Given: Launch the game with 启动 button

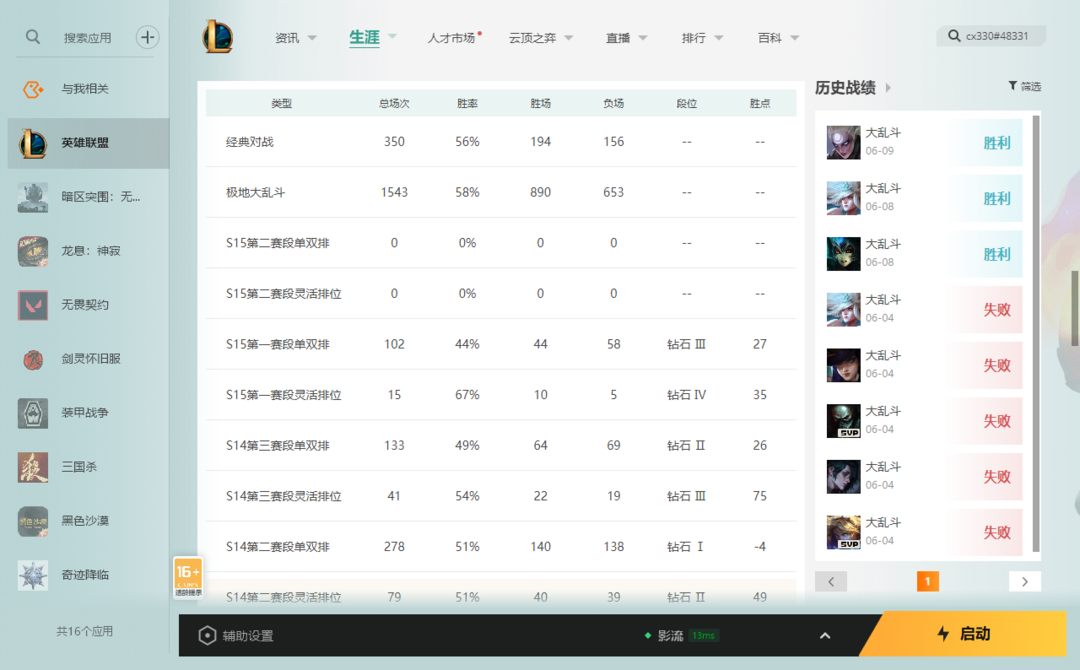Looking at the screenshot, I should click(964, 634).
